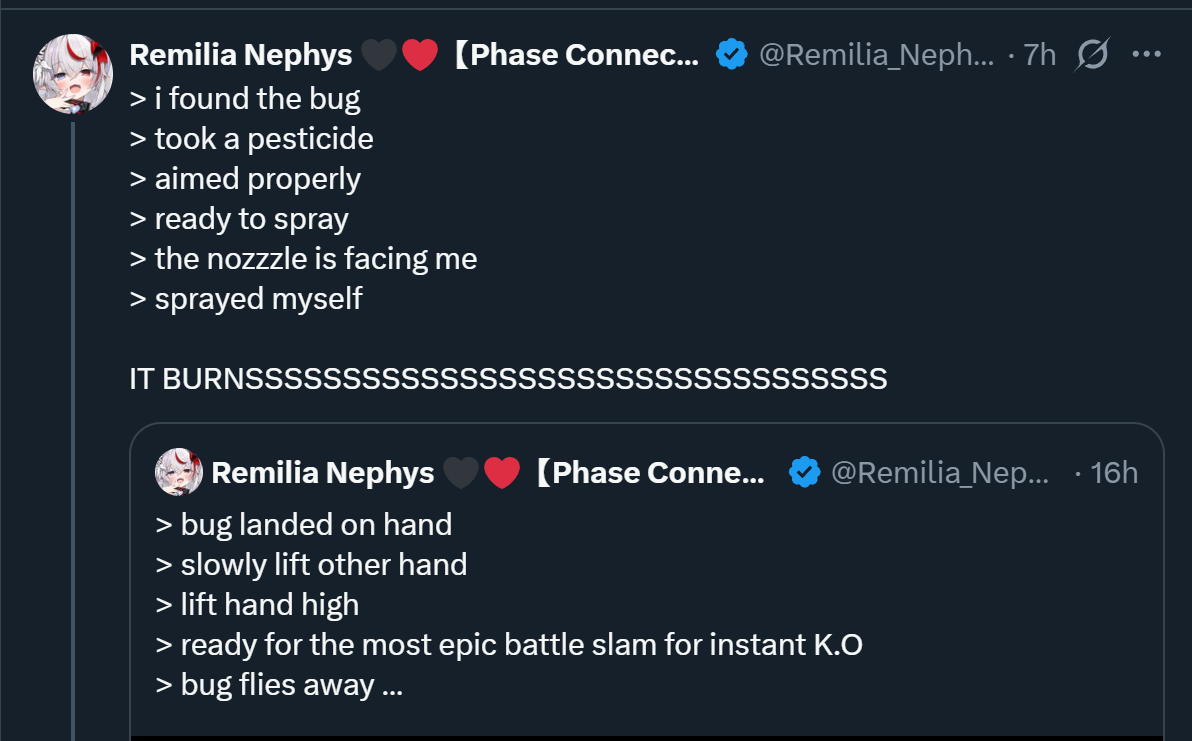Click the black heart emoji in quoted post name
1192x741 pixels.
pyautogui.click(x=460, y=472)
